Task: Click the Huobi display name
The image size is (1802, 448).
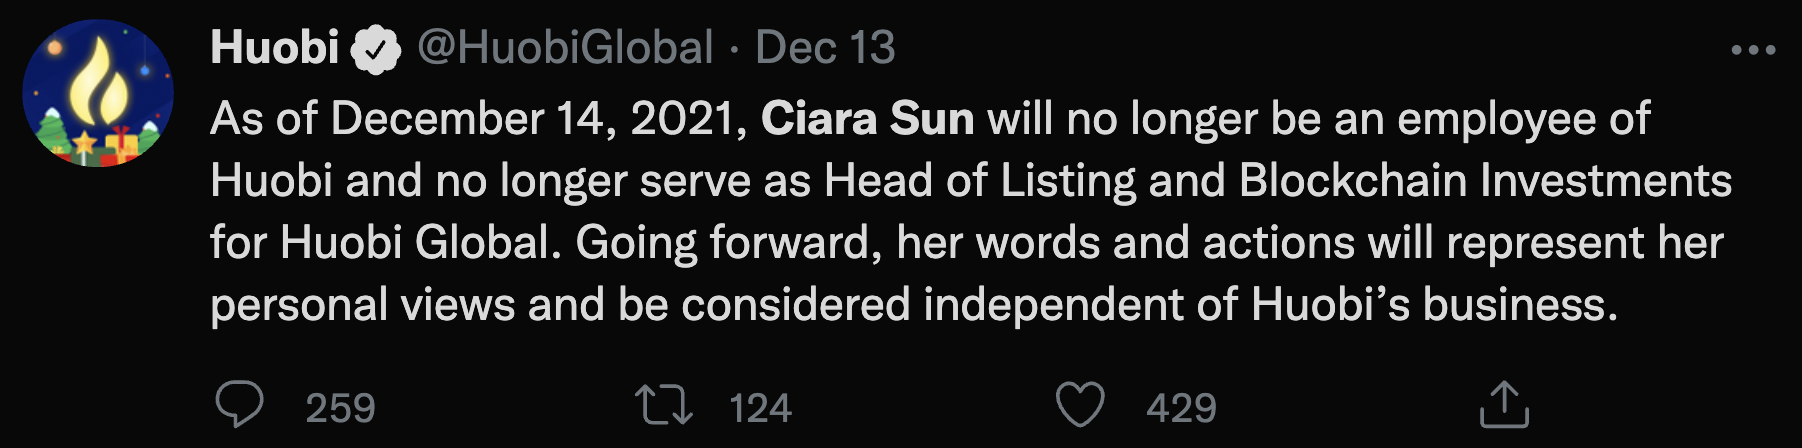Action: coord(275,48)
